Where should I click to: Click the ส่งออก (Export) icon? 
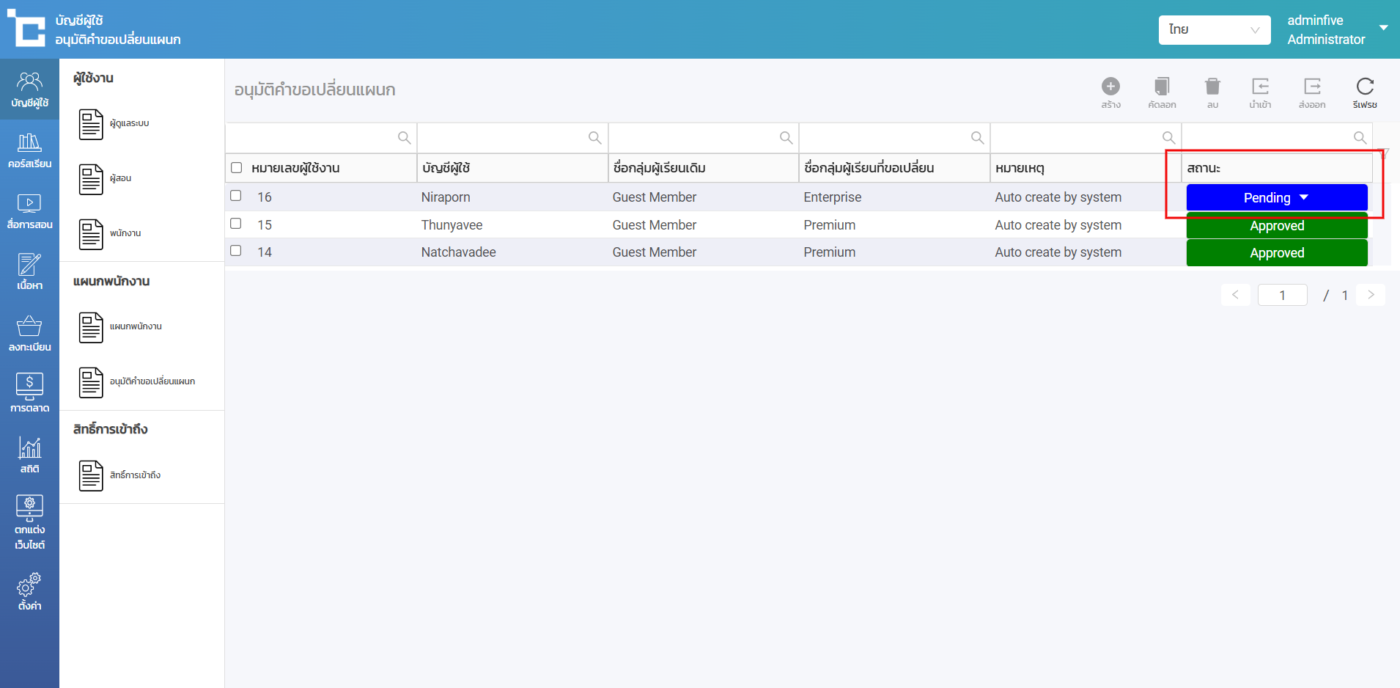(1312, 87)
